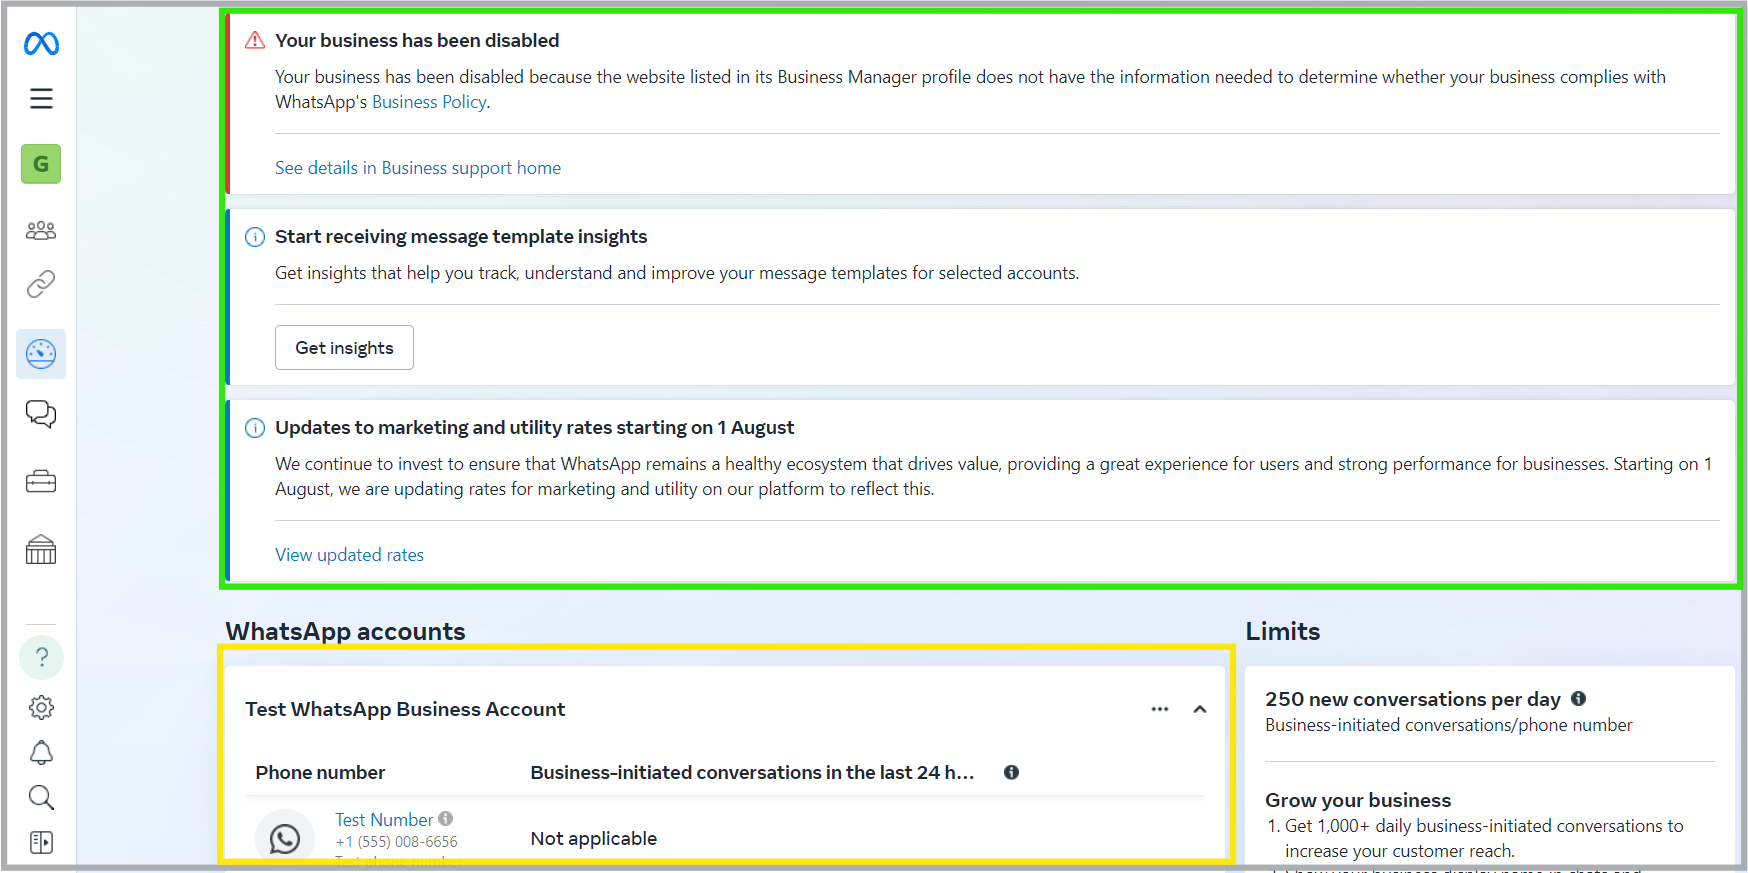Viewport: 1748px width, 873px height.
Task: Click the 'WhatsApp accounts' heading
Action: point(345,632)
